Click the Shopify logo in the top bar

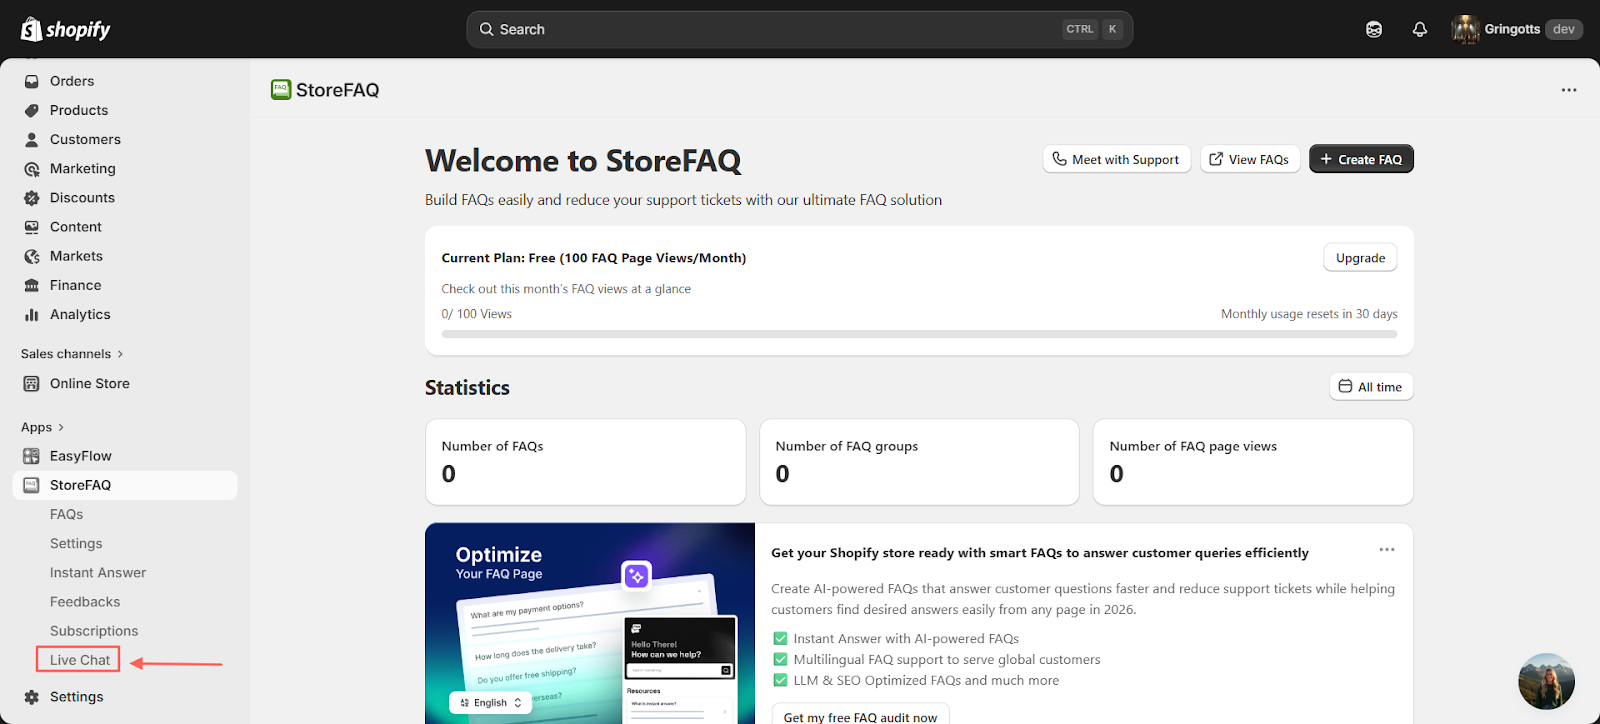65,29
